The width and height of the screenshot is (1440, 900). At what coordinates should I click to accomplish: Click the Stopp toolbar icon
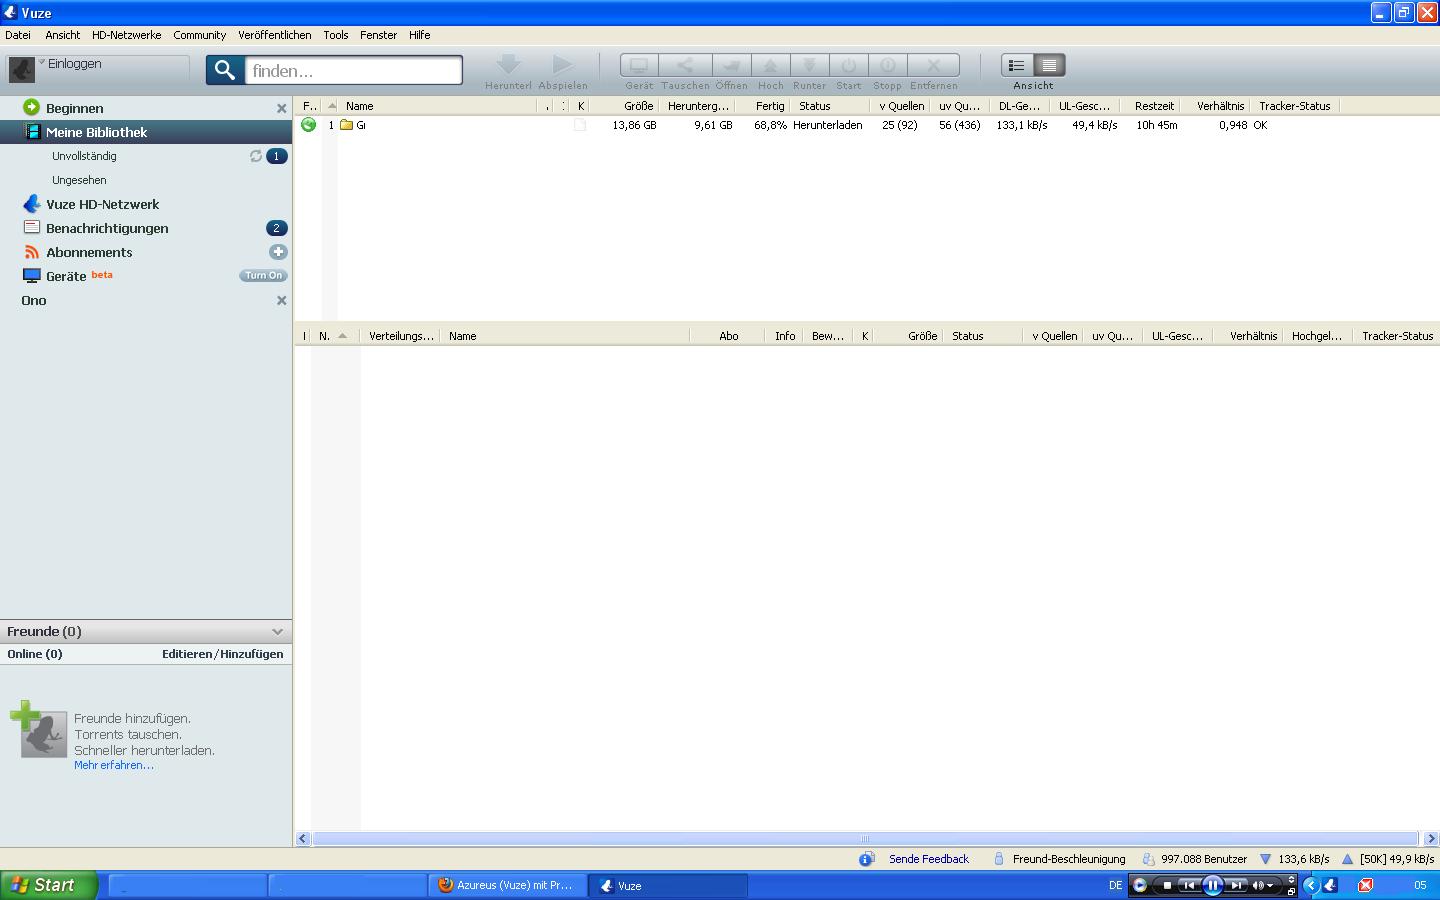[887, 65]
